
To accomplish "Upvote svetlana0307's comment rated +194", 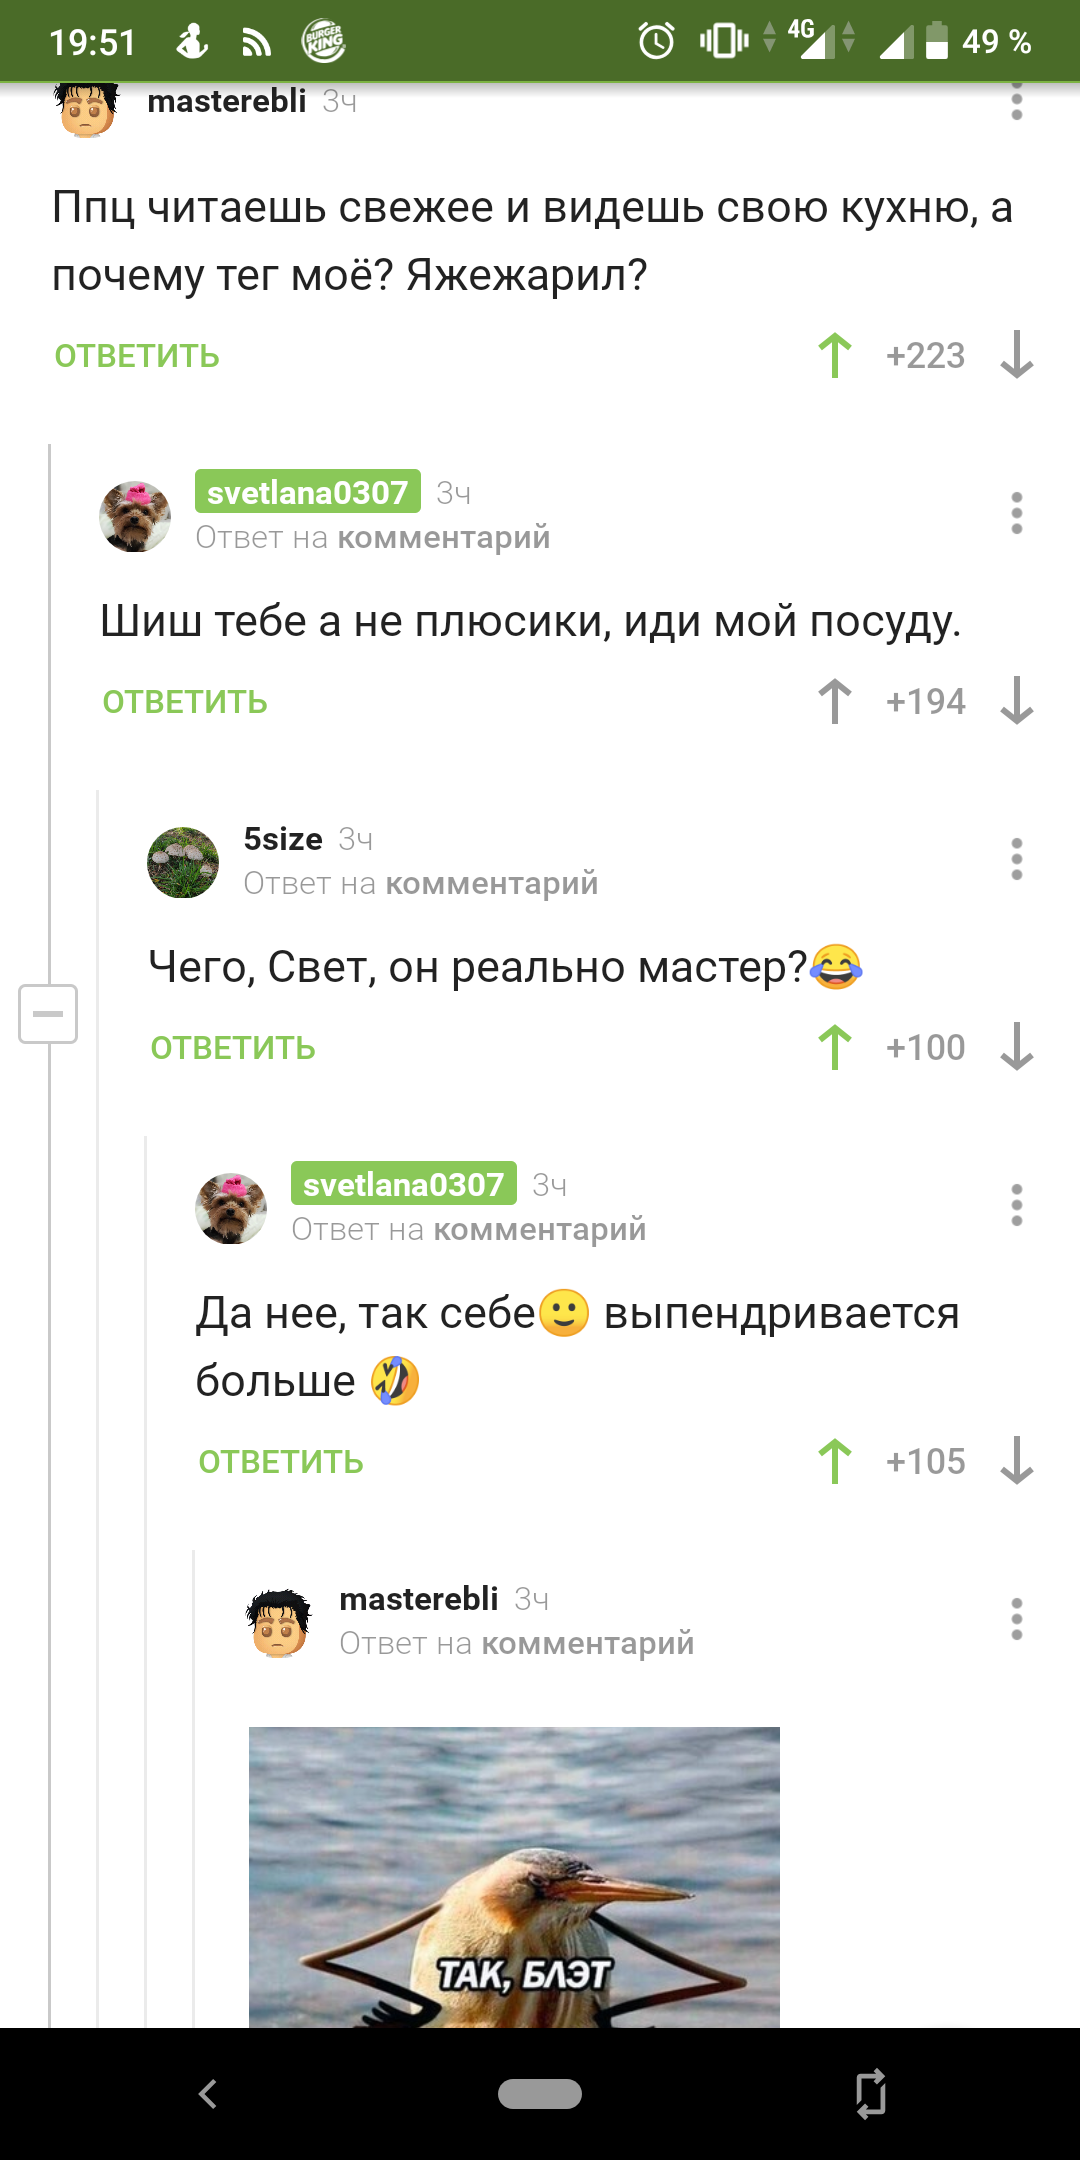I will pyautogui.click(x=835, y=701).
